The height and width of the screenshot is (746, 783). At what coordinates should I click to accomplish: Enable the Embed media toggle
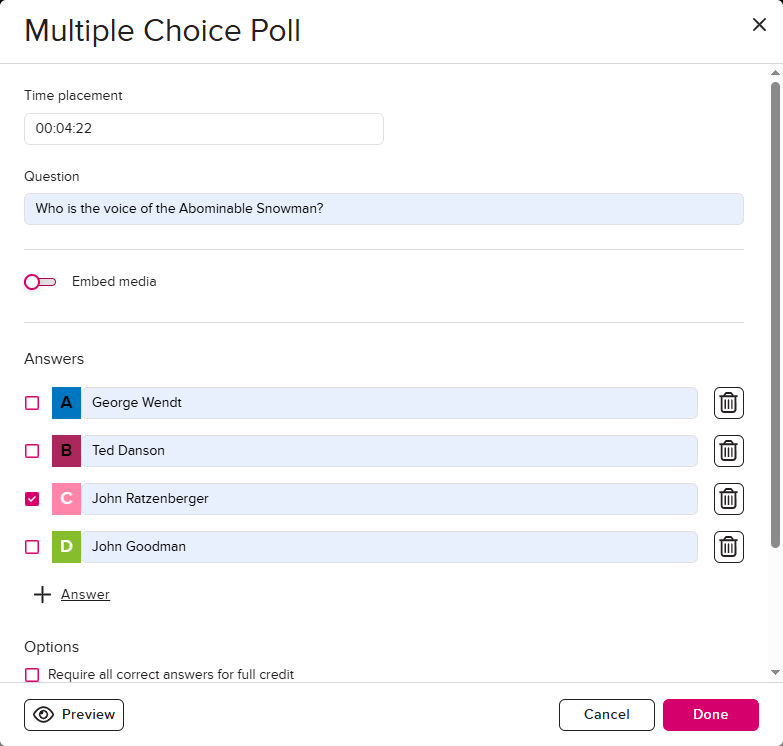40,282
